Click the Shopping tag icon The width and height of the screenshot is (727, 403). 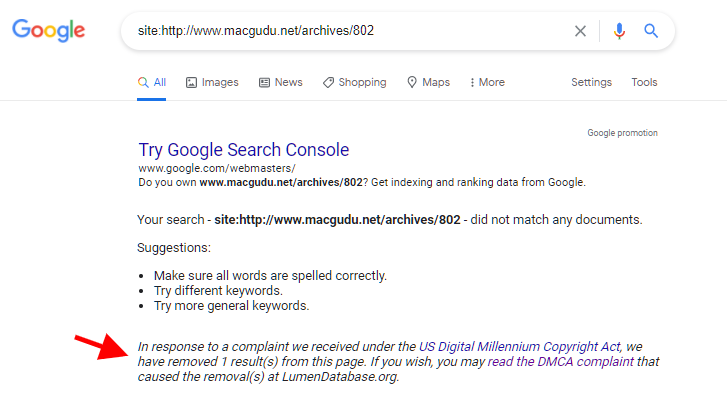pos(328,83)
